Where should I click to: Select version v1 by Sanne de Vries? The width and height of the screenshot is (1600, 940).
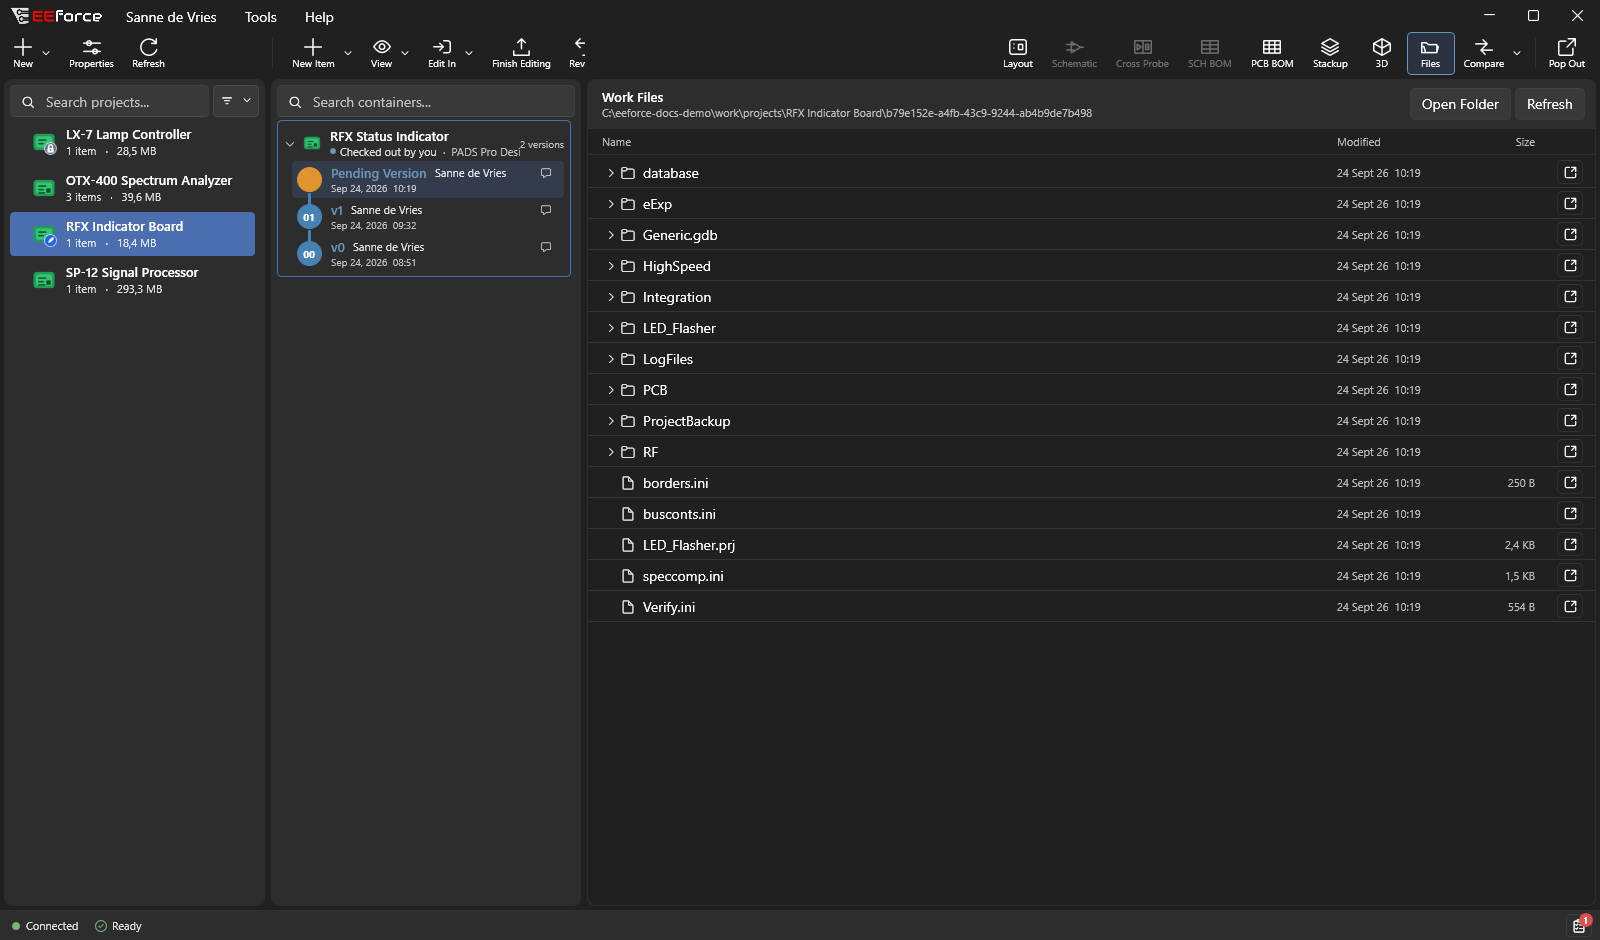428,217
